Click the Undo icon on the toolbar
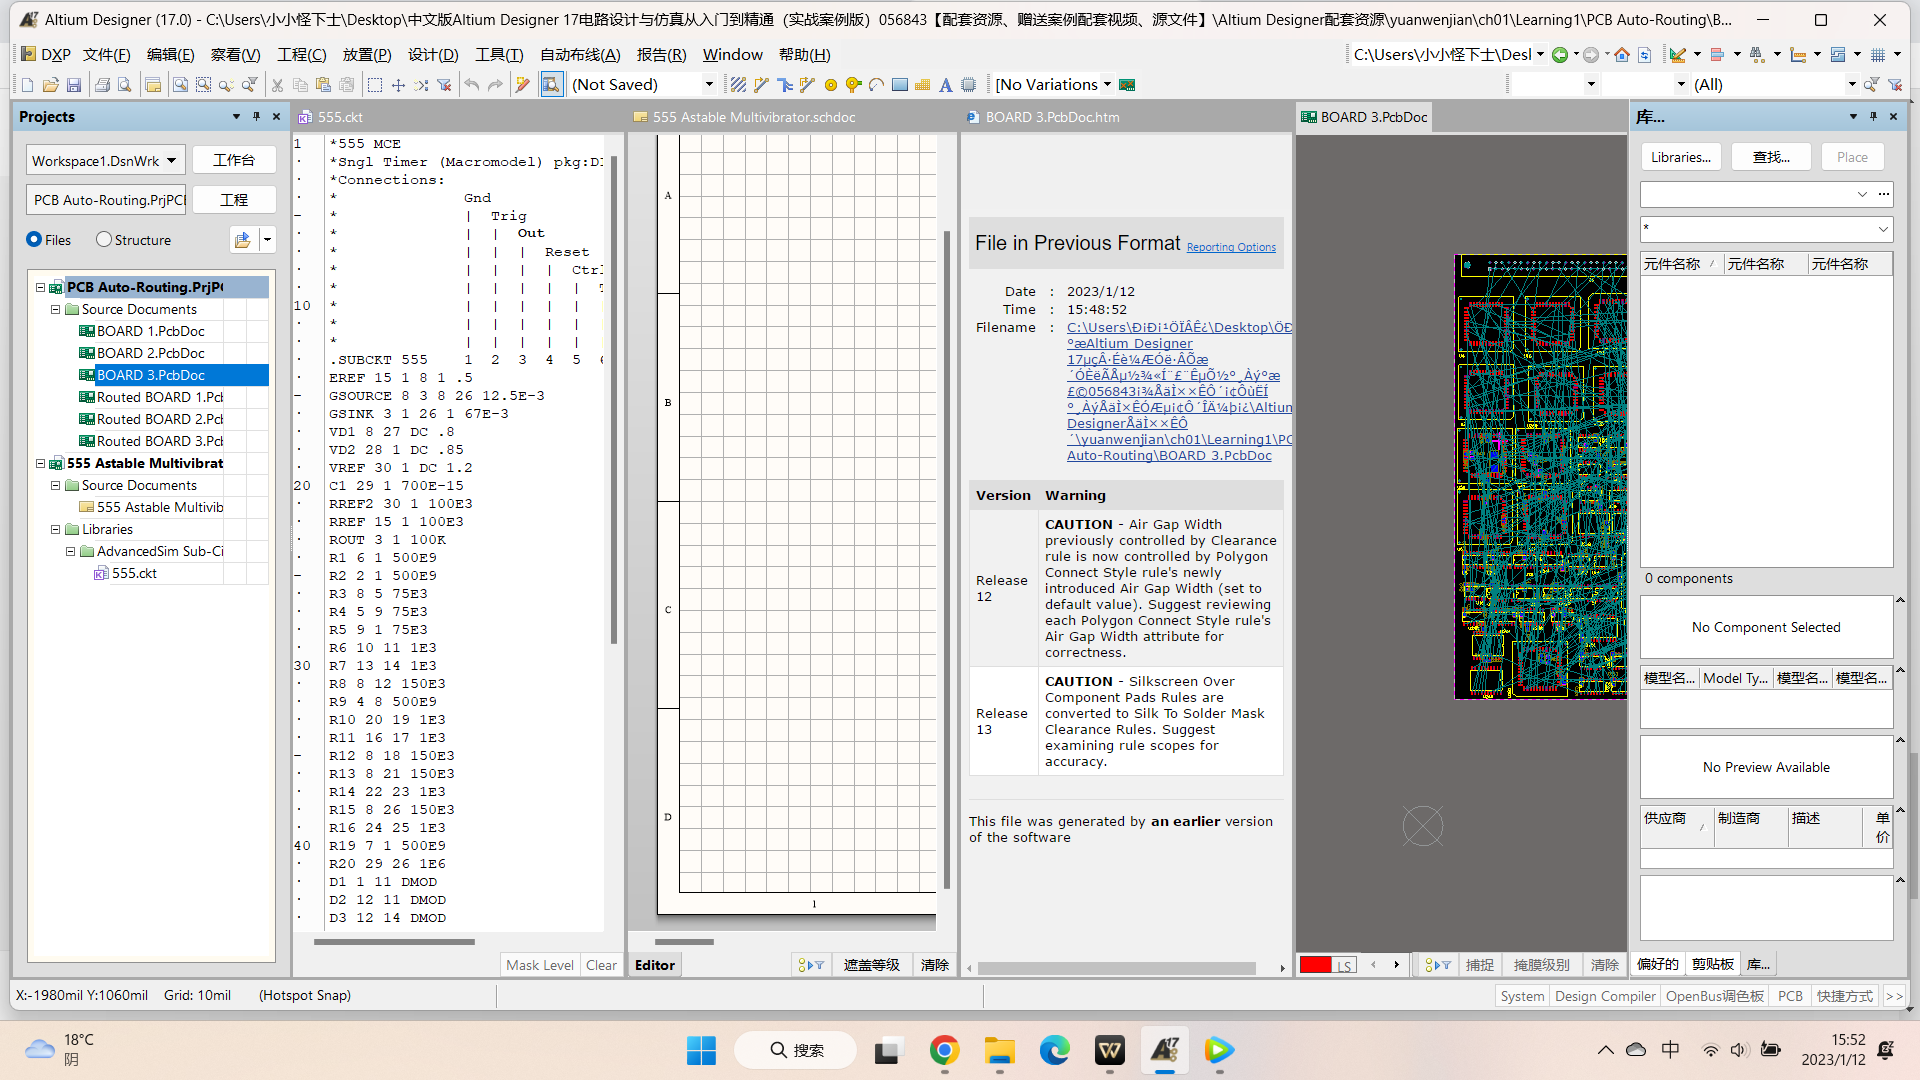Viewport: 1920px width, 1080px height. (470, 84)
